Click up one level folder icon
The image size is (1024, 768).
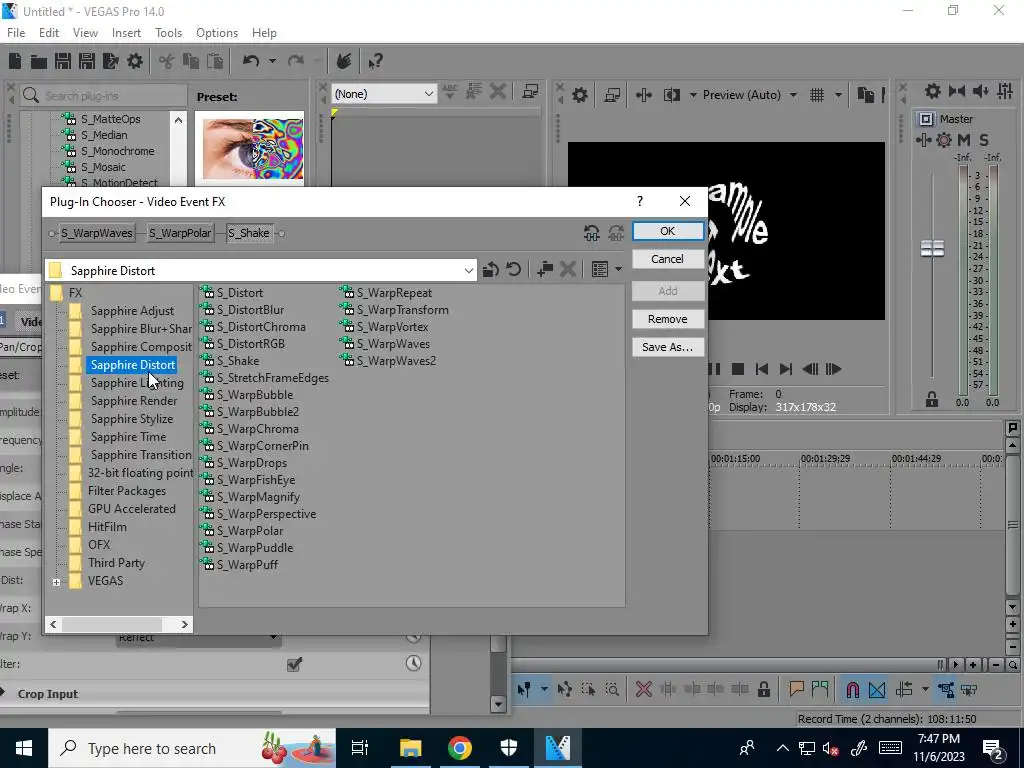click(490, 269)
